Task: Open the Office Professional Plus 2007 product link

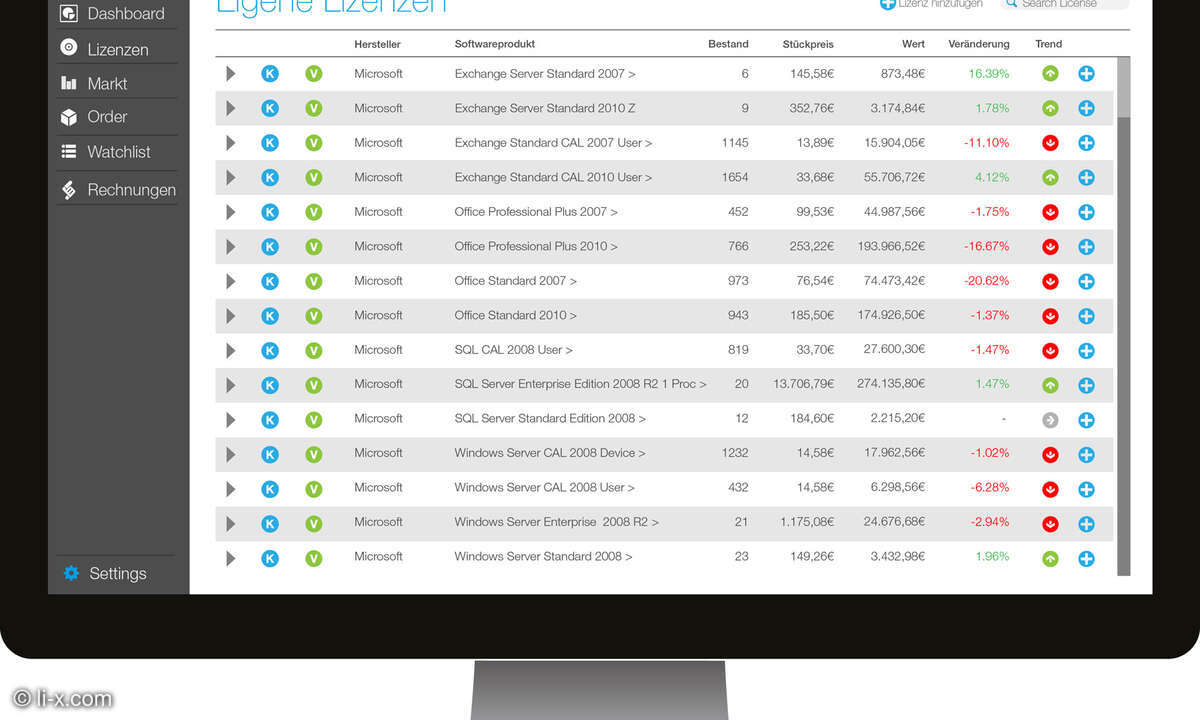Action: (536, 212)
